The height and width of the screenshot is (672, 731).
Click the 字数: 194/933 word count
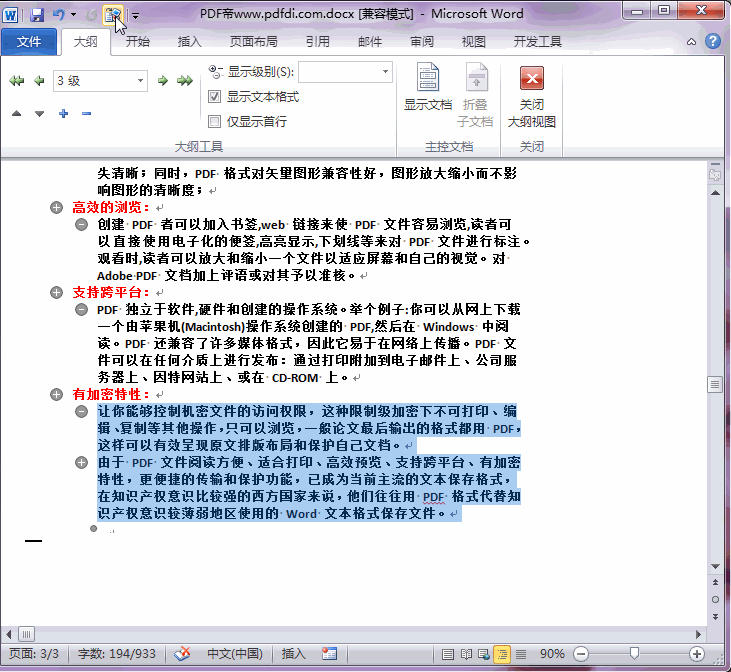point(117,654)
